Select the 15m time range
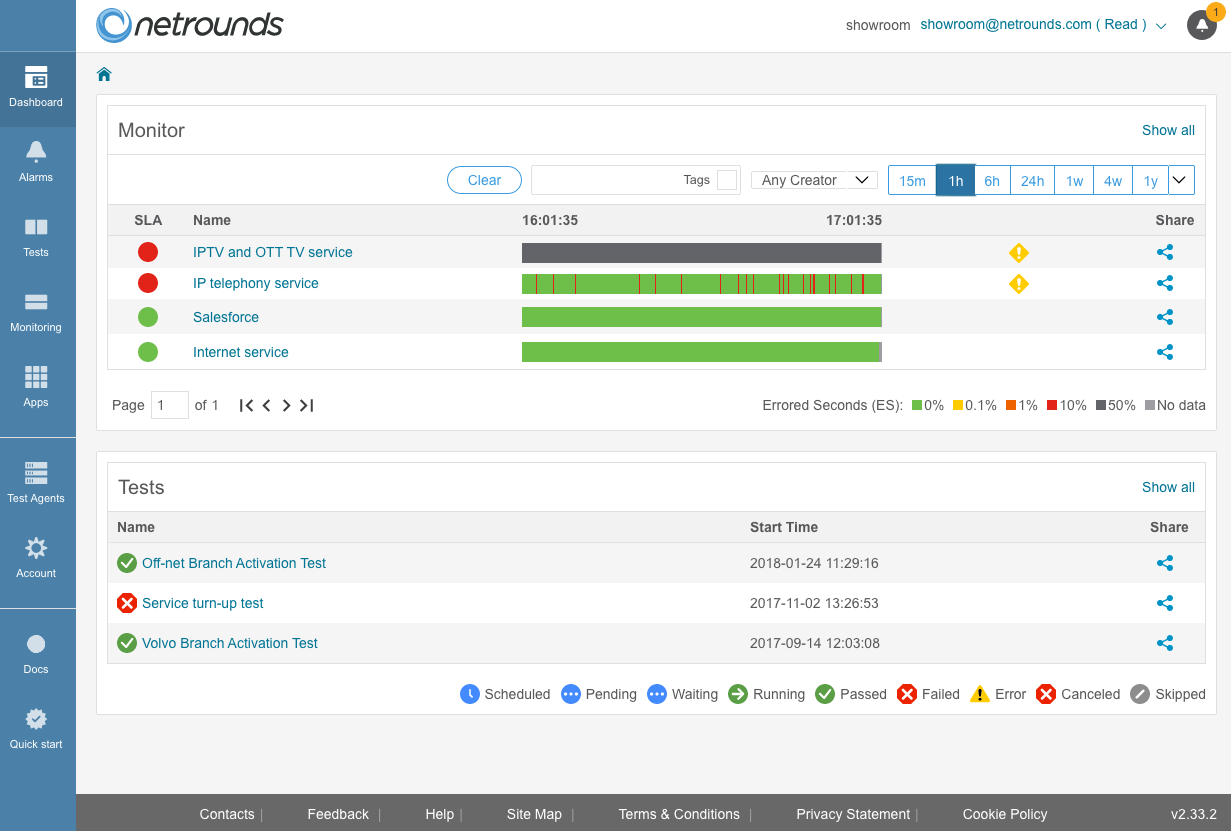The width and height of the screenshot is (1231, 831). tap(912, 181)
